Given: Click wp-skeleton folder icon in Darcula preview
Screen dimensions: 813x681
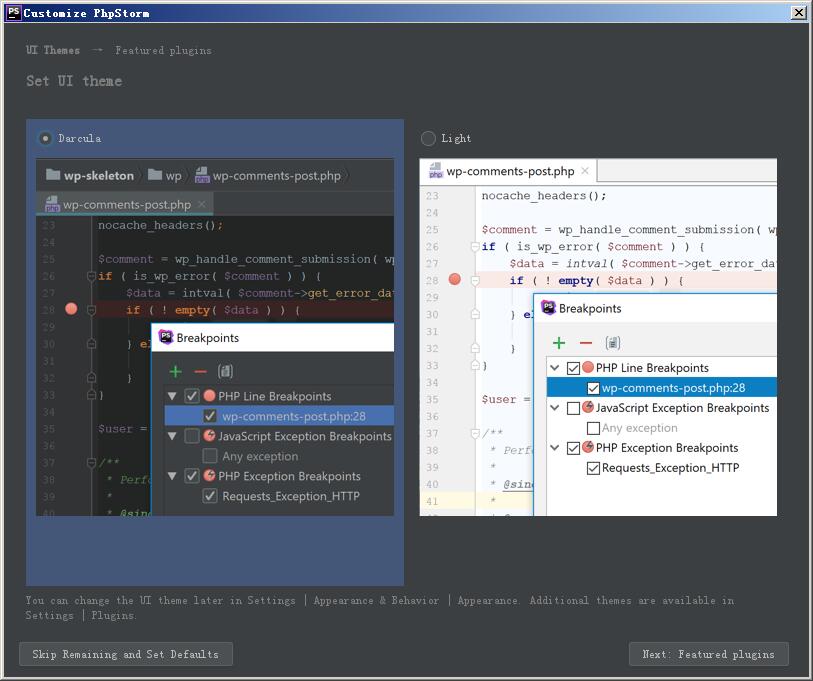Looking at the screenshot, I should pos(53,175).
